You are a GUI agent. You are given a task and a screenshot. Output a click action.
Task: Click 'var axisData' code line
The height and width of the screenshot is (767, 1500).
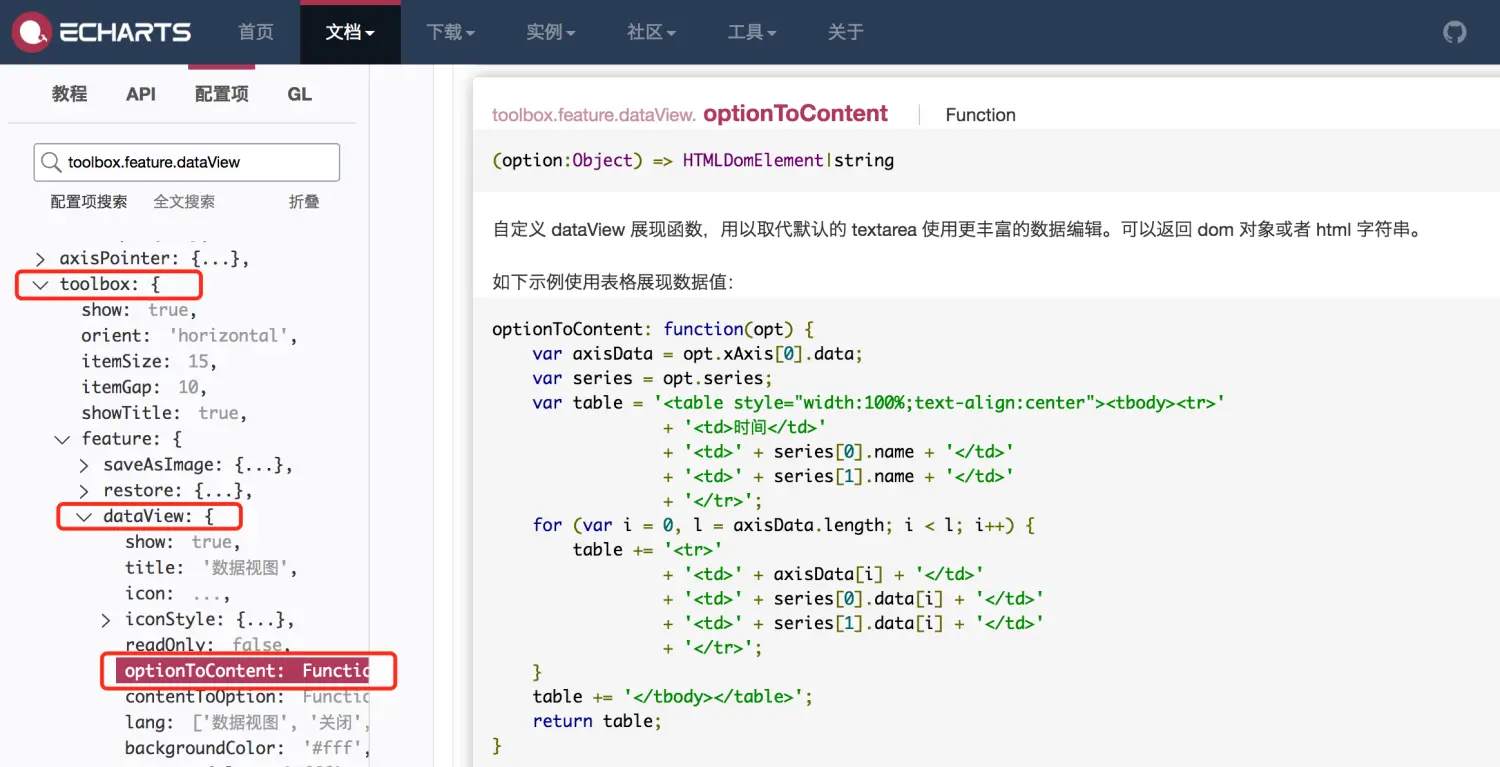[x=697, y=354]
